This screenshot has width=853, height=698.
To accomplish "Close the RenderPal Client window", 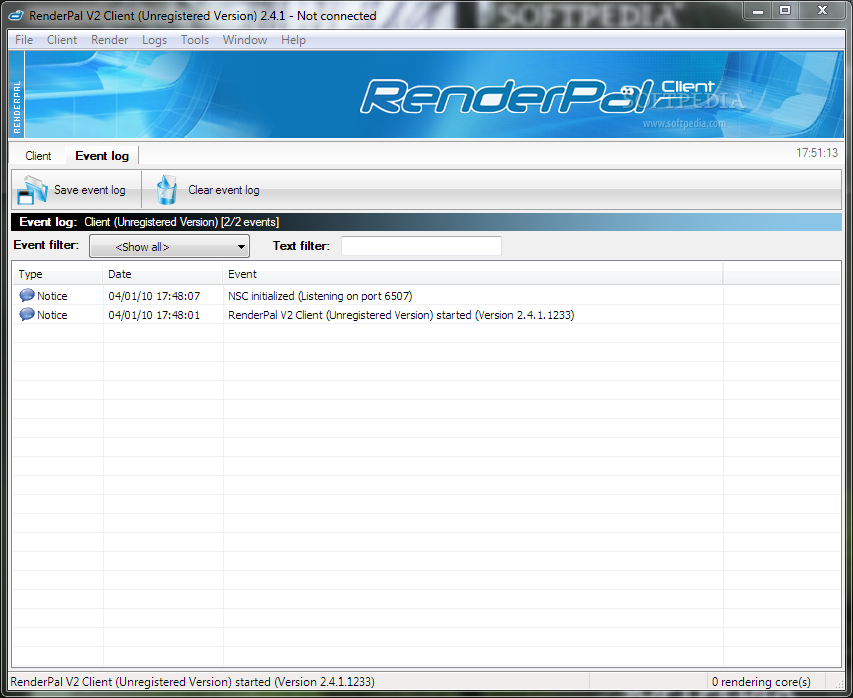I will (x=822, y=11).
